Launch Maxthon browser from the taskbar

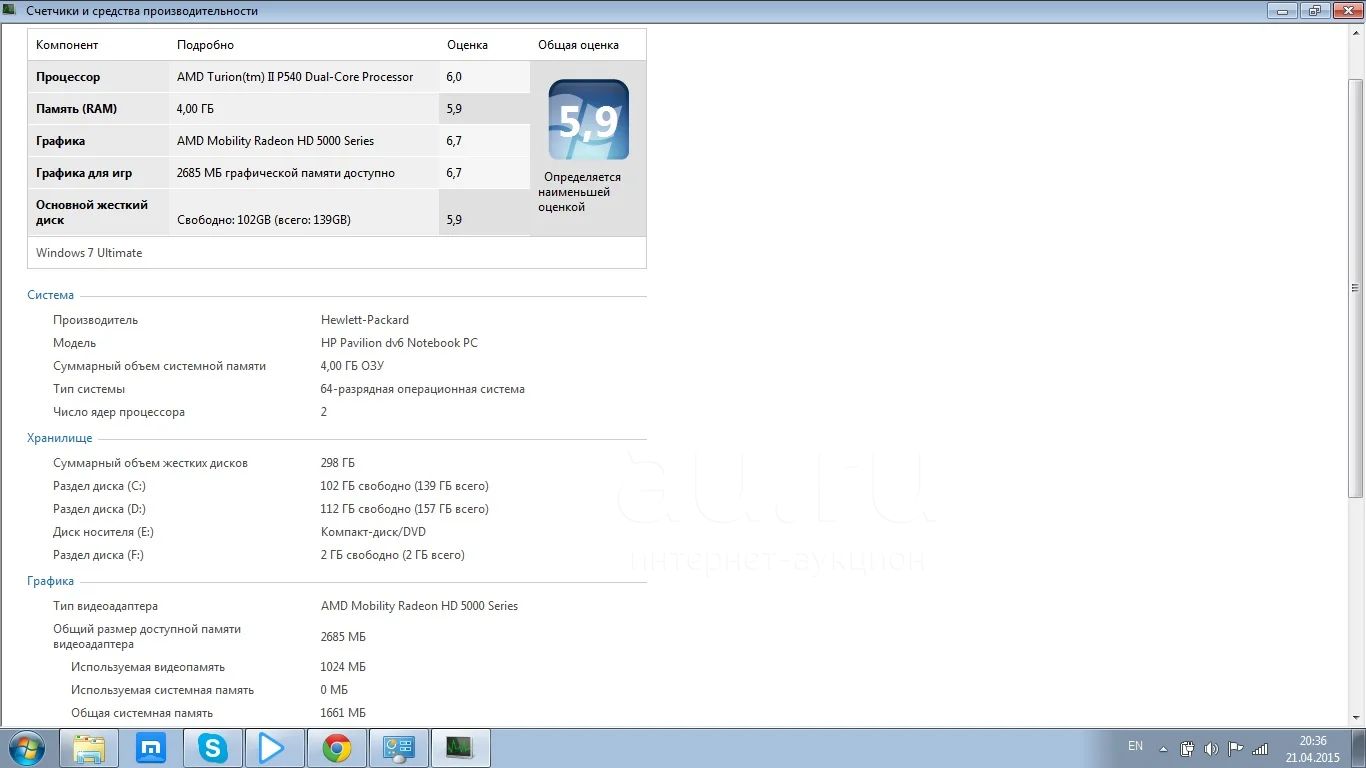tap(151, 748)
